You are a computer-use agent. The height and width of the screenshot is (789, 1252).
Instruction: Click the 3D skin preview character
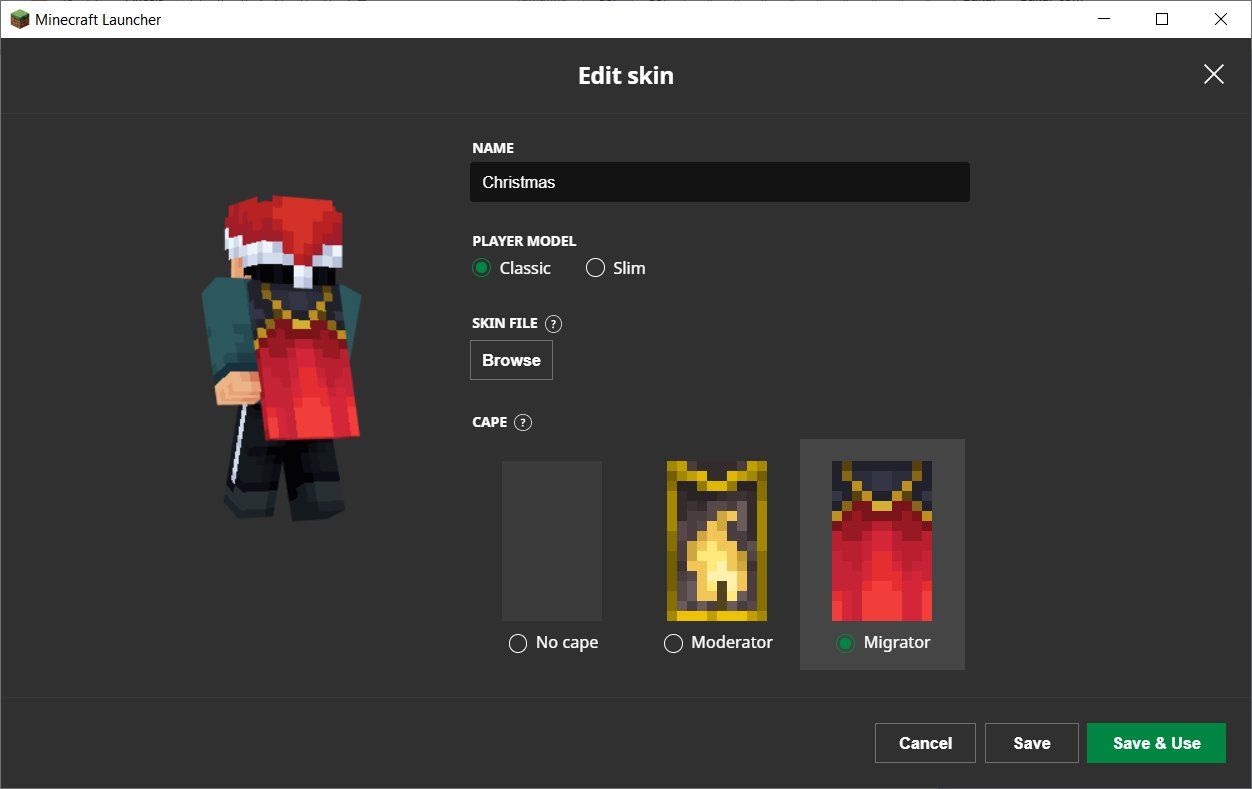(282, 358)
